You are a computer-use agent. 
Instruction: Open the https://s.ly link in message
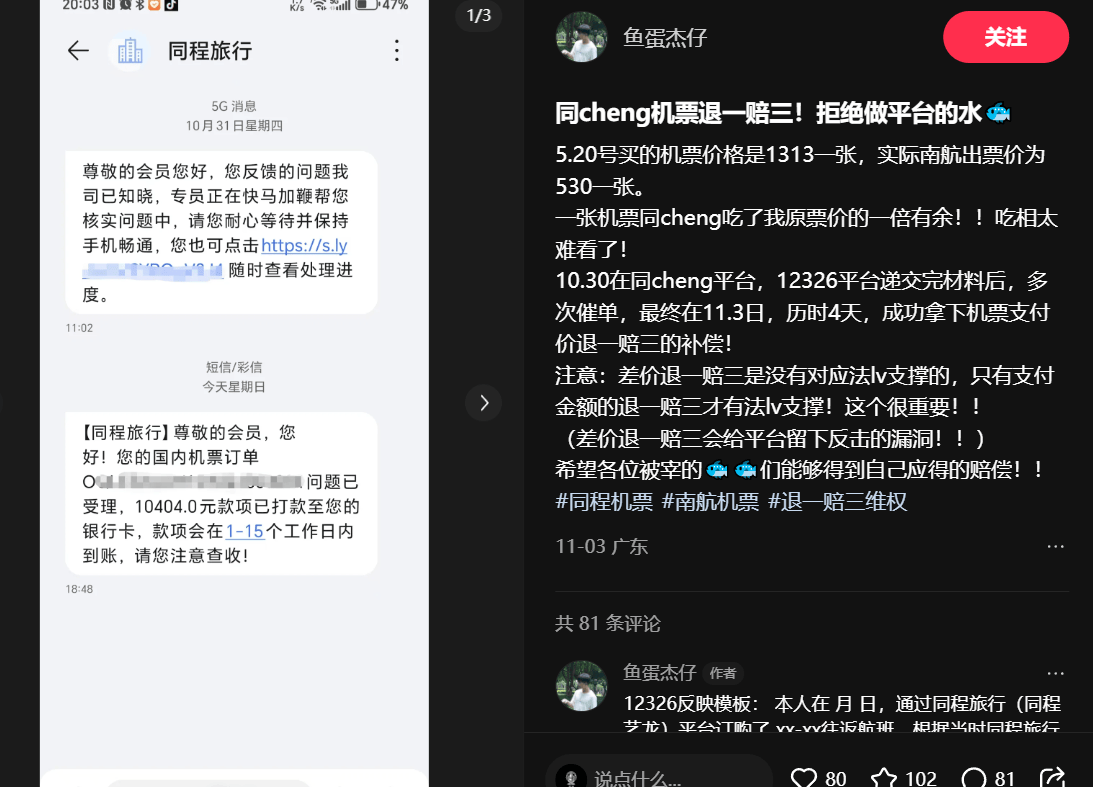point(304,245)
